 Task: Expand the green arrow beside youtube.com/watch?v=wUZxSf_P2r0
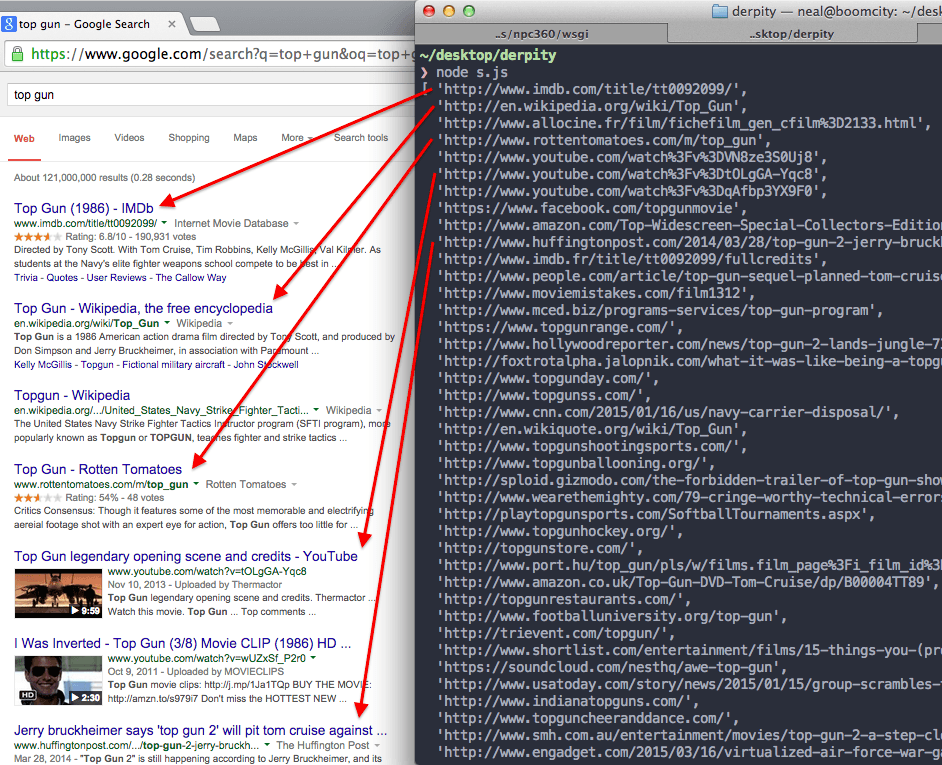coord(313,659)
